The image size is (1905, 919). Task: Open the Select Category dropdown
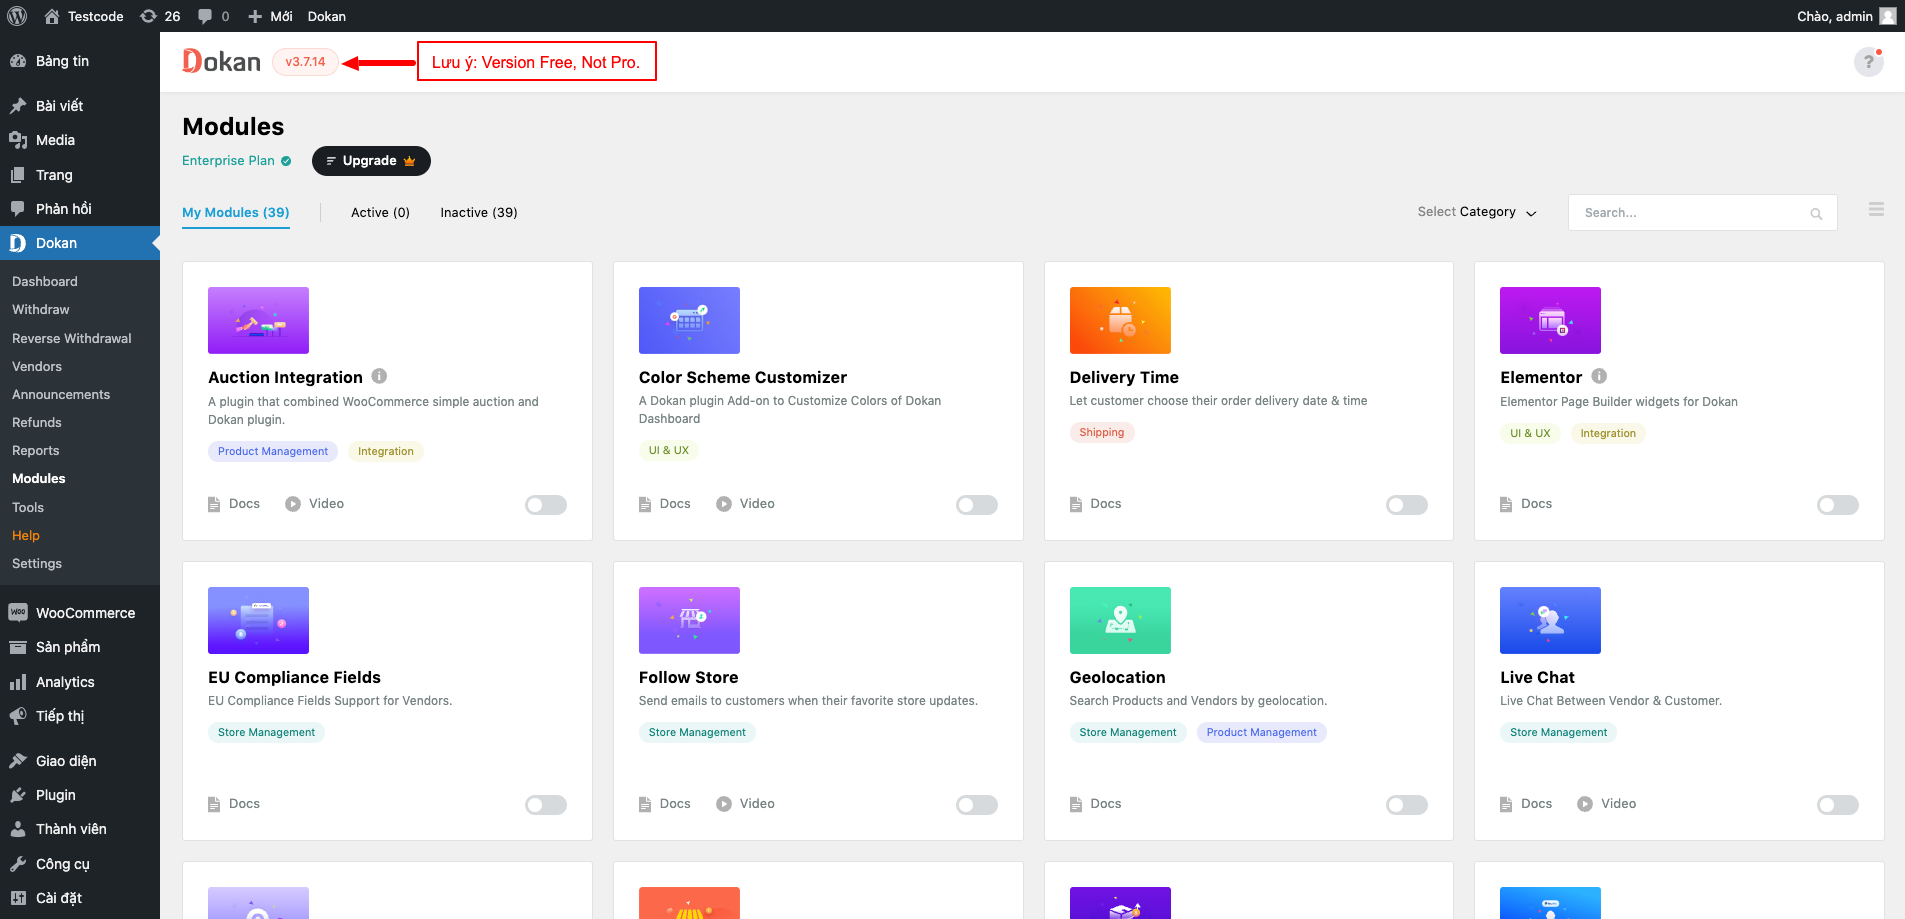(1477, 212)
